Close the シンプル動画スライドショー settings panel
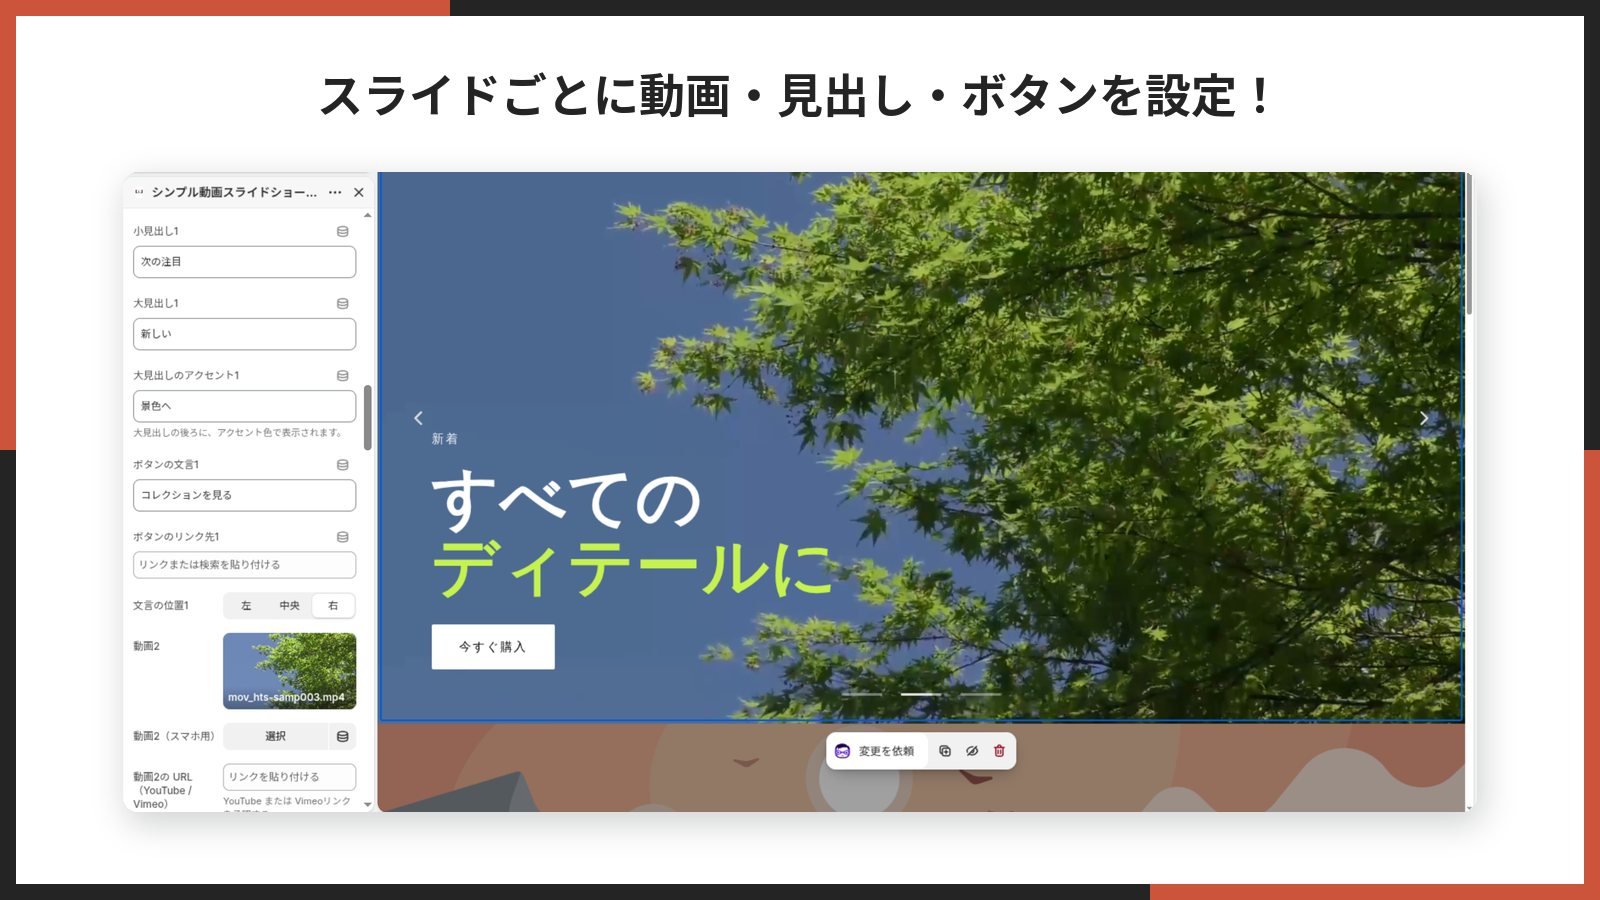The image size is (1600, 900). [359, 192]
